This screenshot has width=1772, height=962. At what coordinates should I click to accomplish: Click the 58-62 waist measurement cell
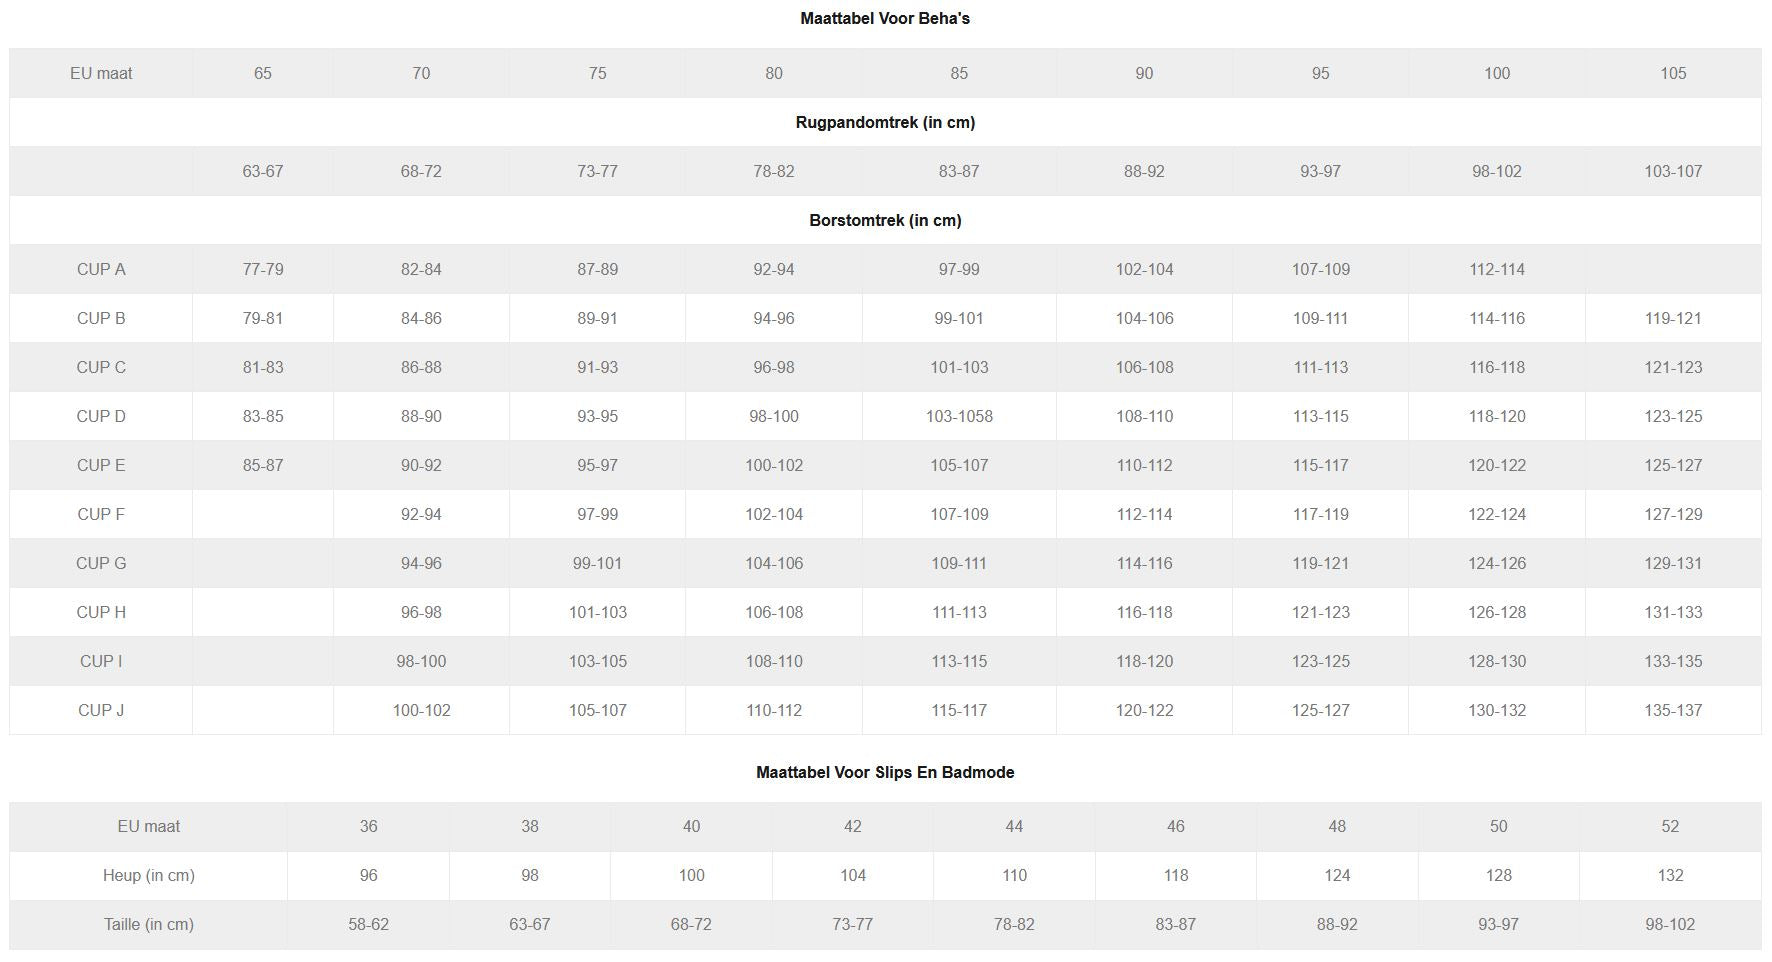point(368,924)
